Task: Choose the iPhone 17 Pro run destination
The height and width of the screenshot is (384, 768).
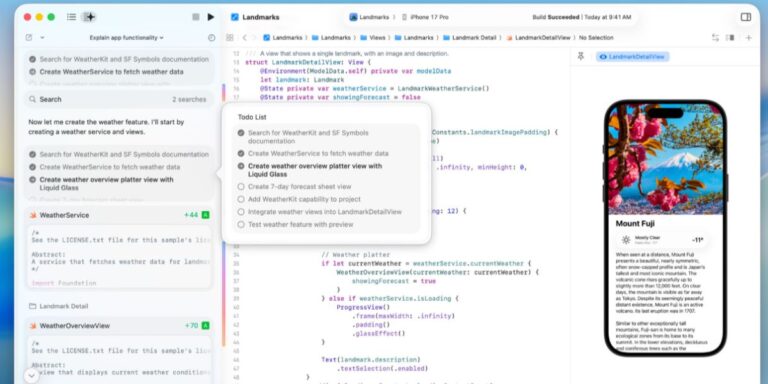Action: 425,17
